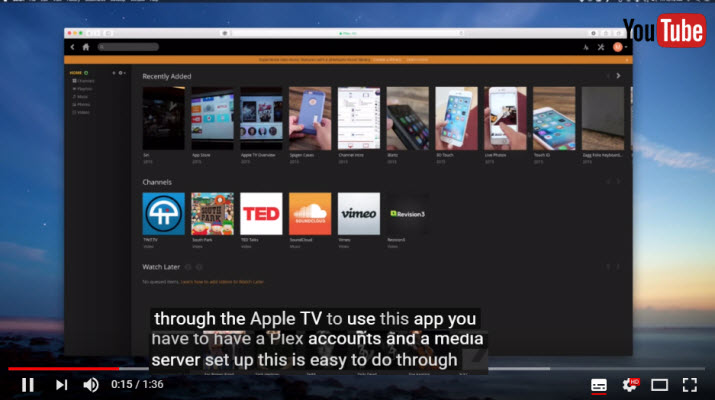Open Playlists in Plex sidebar

83,89
